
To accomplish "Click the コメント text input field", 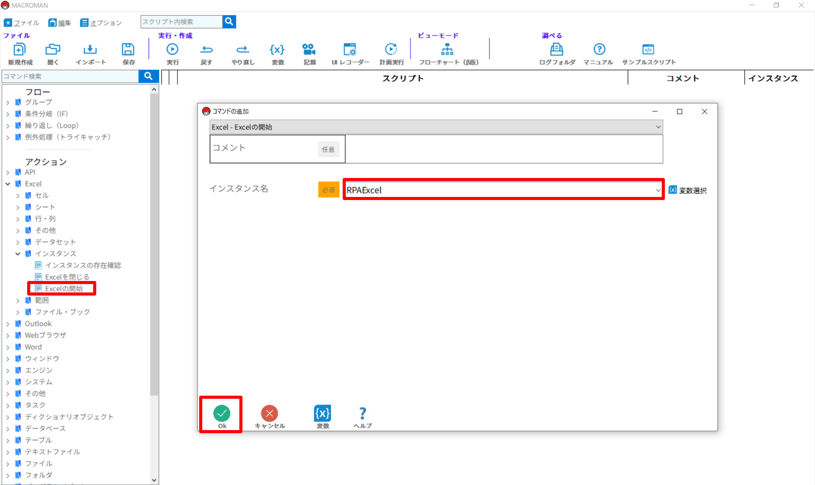I will click(x=502, y=149).
